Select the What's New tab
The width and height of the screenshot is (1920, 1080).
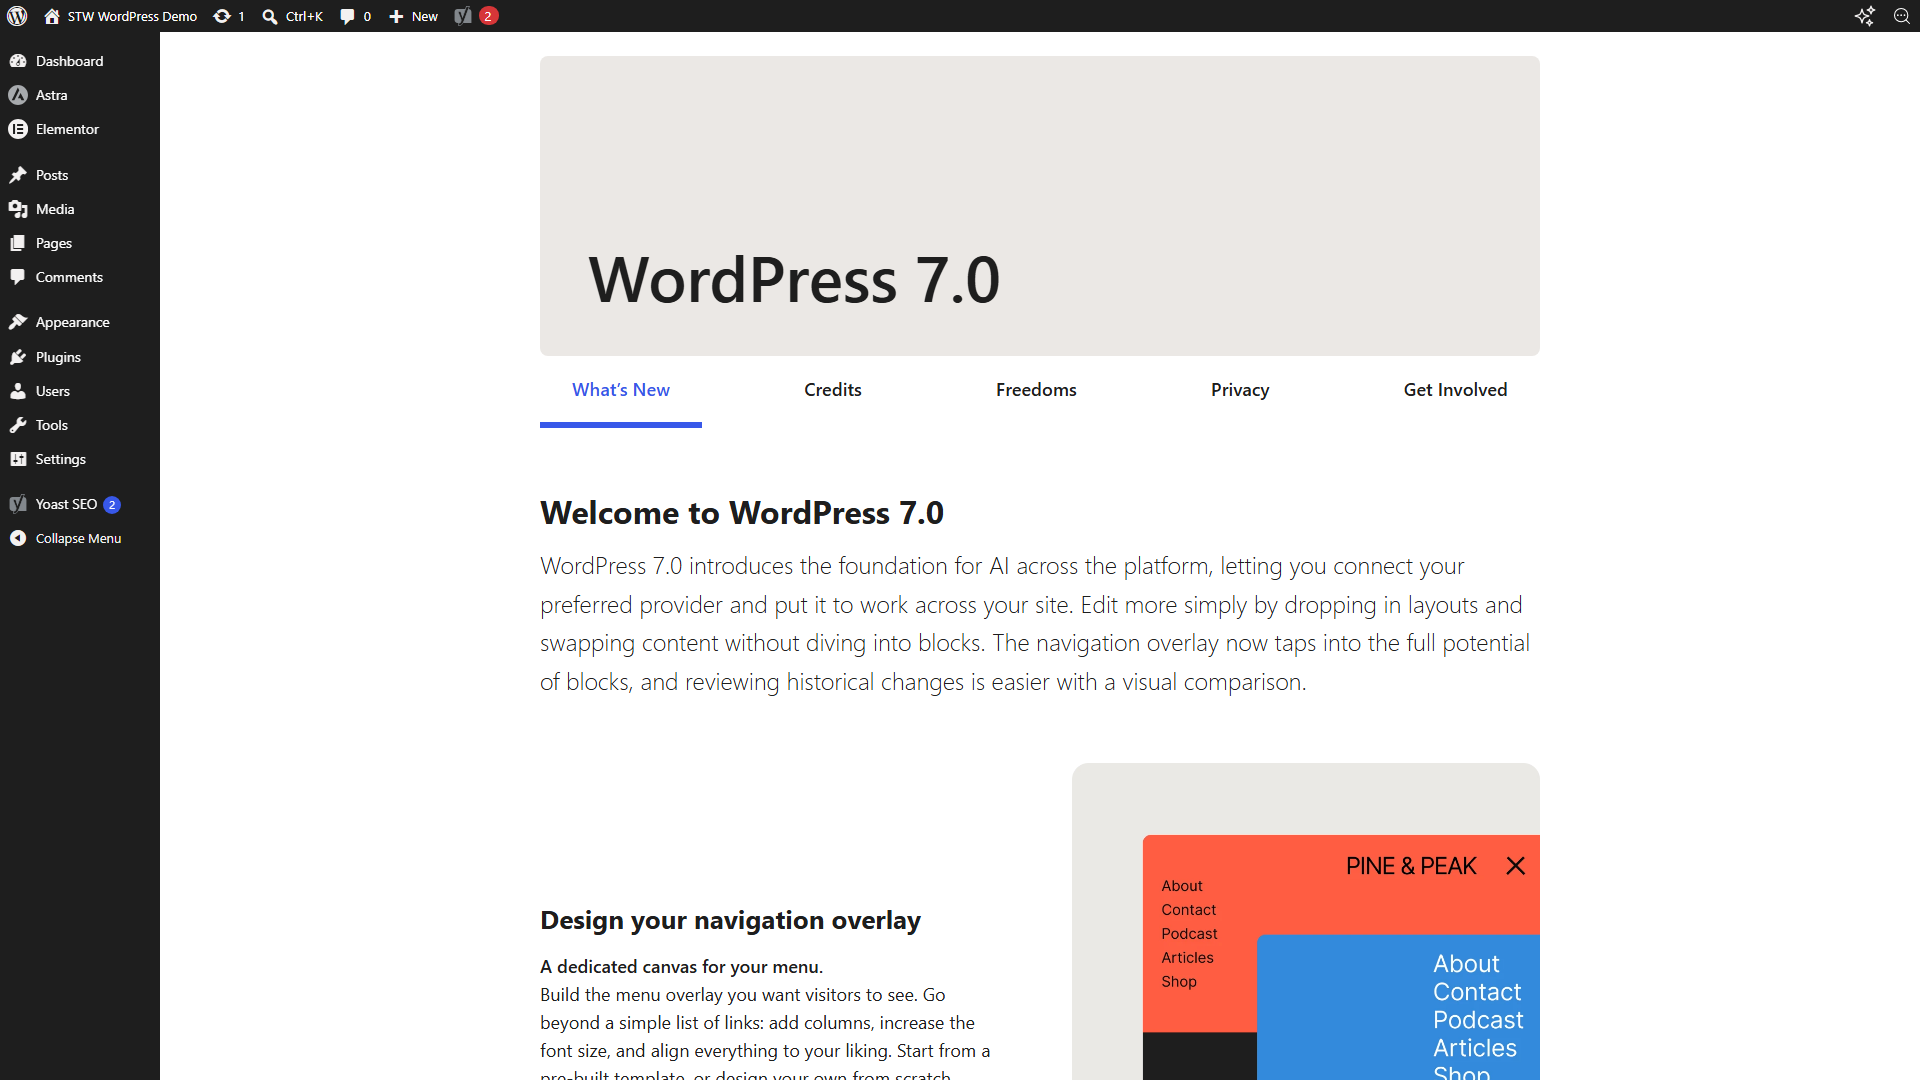coord(621,390)
